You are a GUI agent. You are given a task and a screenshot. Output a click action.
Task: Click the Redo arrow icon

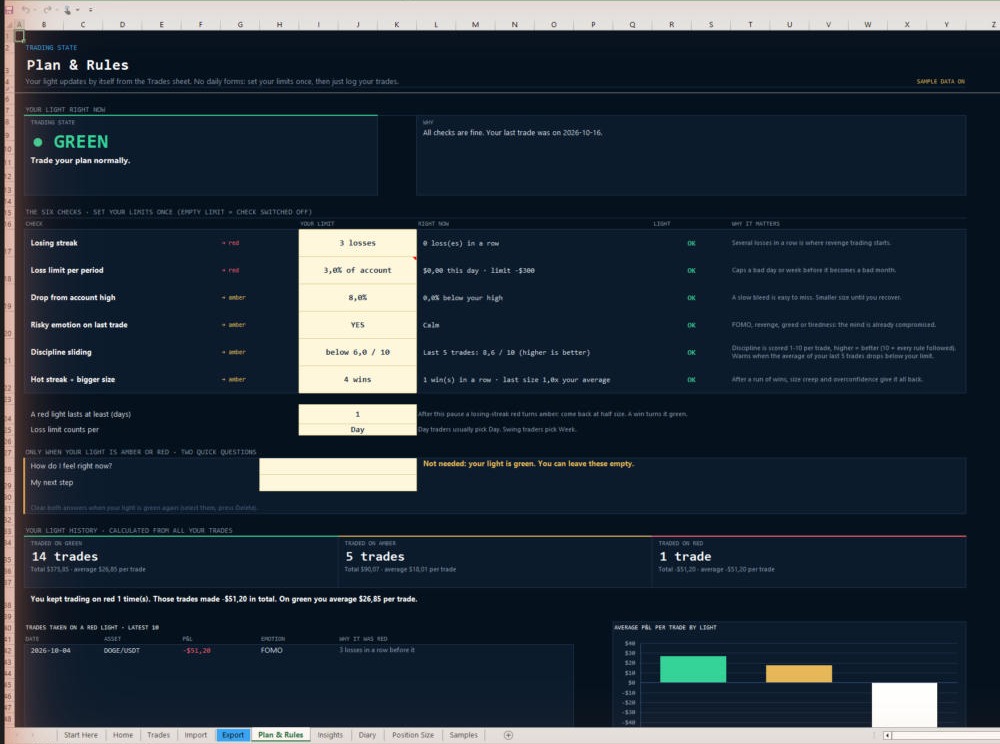[x=47, y=10]
